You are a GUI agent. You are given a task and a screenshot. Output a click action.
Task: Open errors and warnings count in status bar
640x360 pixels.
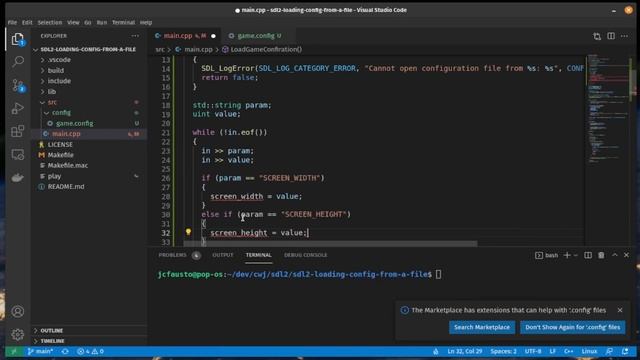(90, 351)
